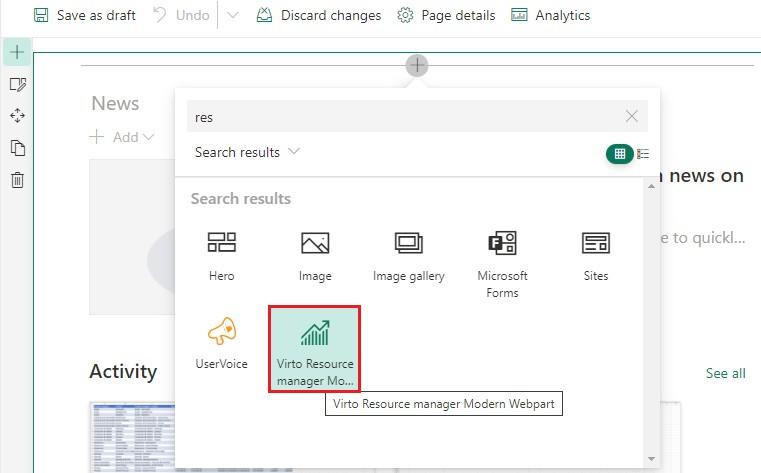This screenshot has width=761, height=473.
Task: Select the Image web part
Action: tap(315, 257)
